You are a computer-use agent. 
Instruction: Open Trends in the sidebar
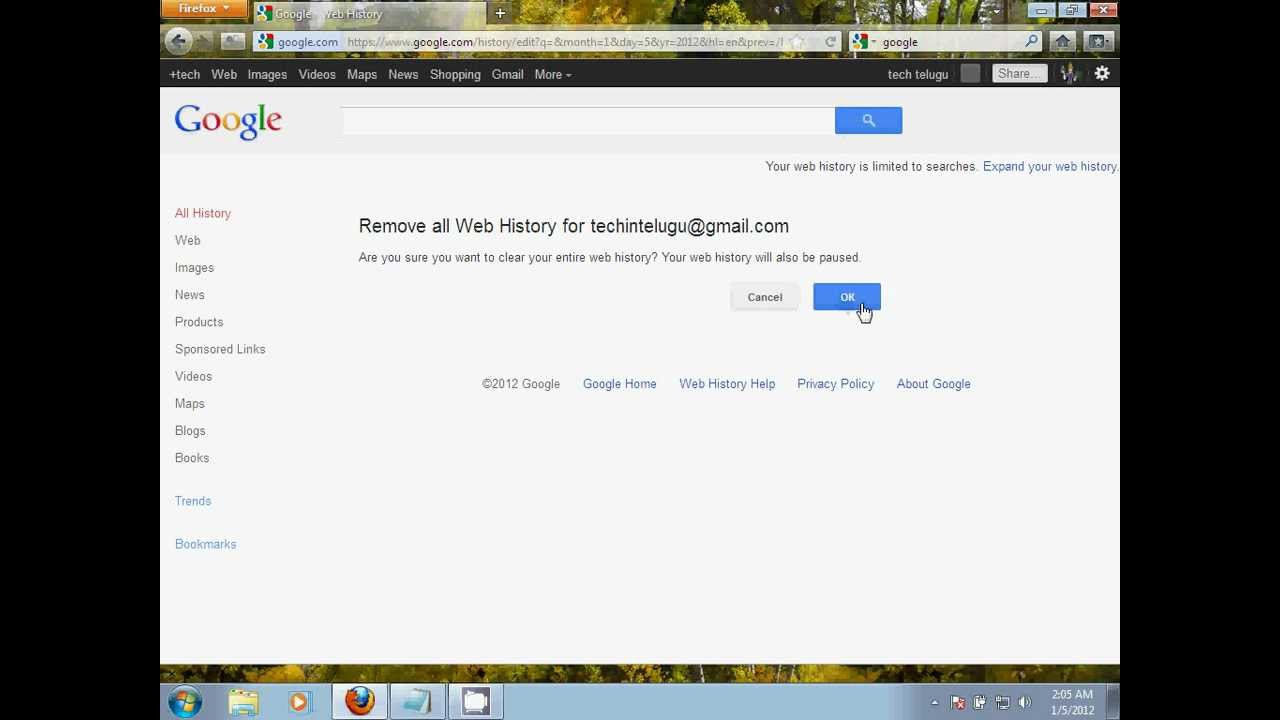point(193,501)
